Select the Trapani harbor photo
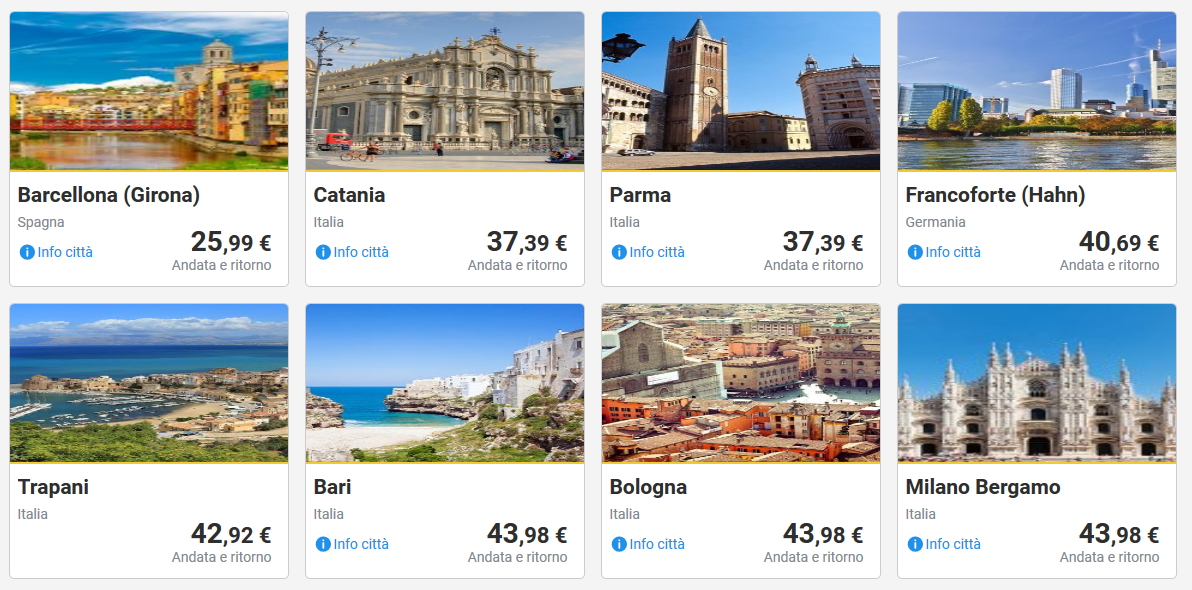This screenshot has width=1192, height=590. [x=149, y=383]
